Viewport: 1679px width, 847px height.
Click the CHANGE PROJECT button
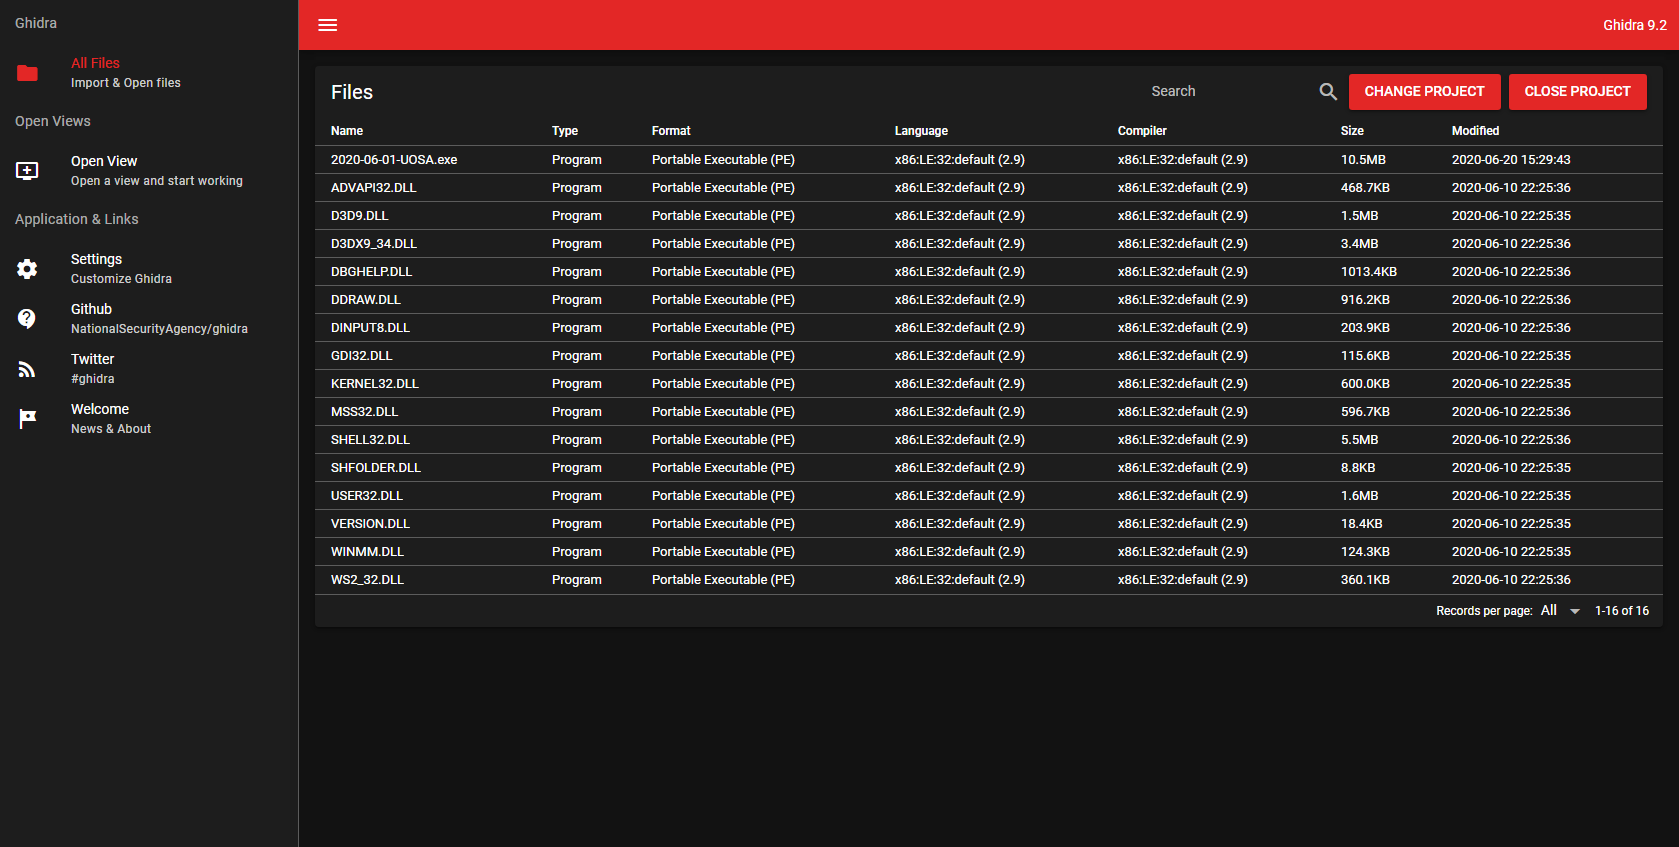click(x=1424, y=91)
